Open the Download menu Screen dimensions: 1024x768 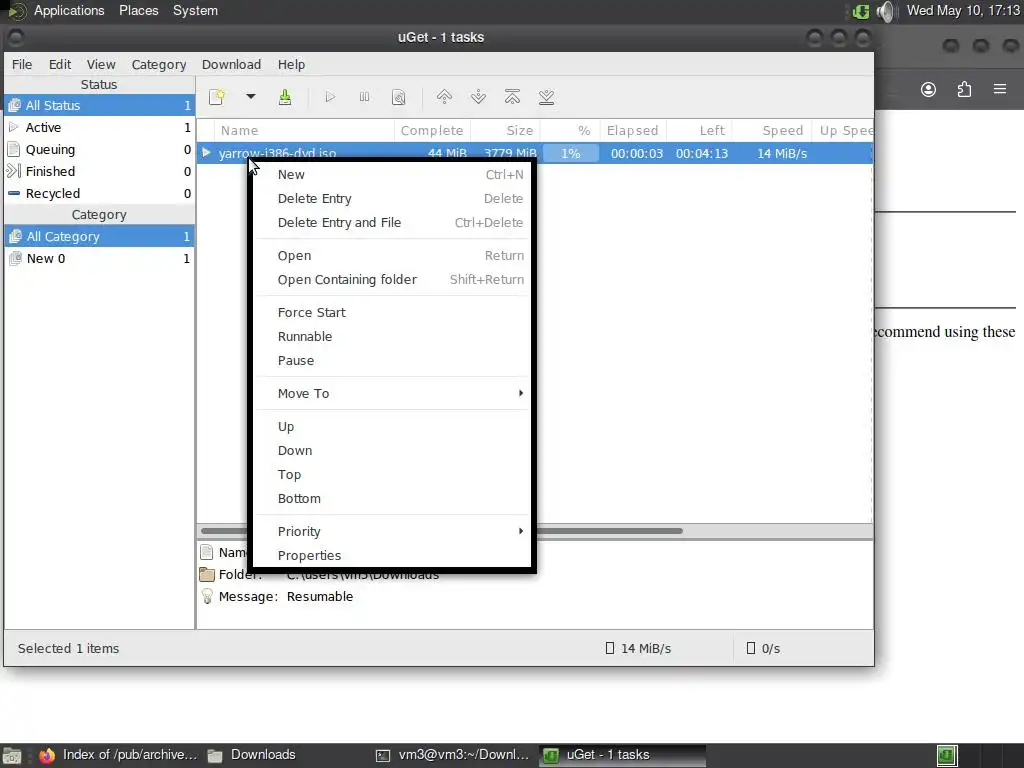pos(231,64)
